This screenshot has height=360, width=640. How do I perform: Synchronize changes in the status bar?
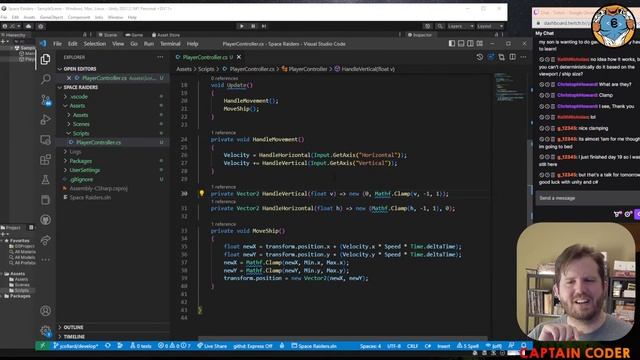point(108,346)
